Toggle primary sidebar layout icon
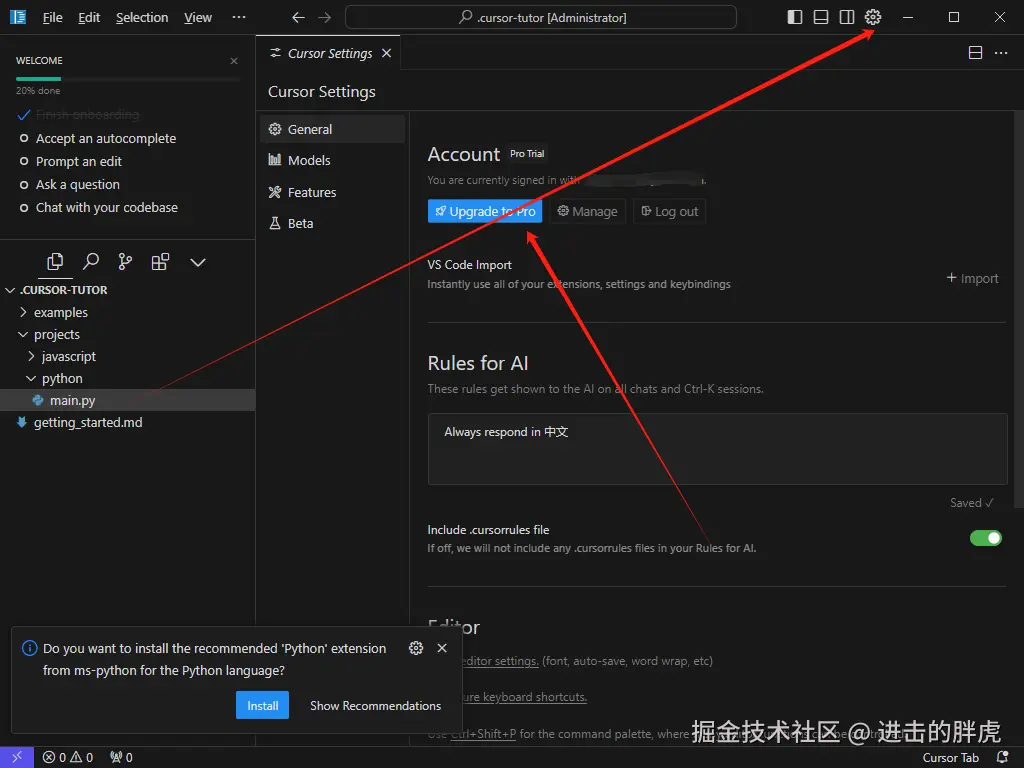The image size is (1024, 768). pos(794,17)
